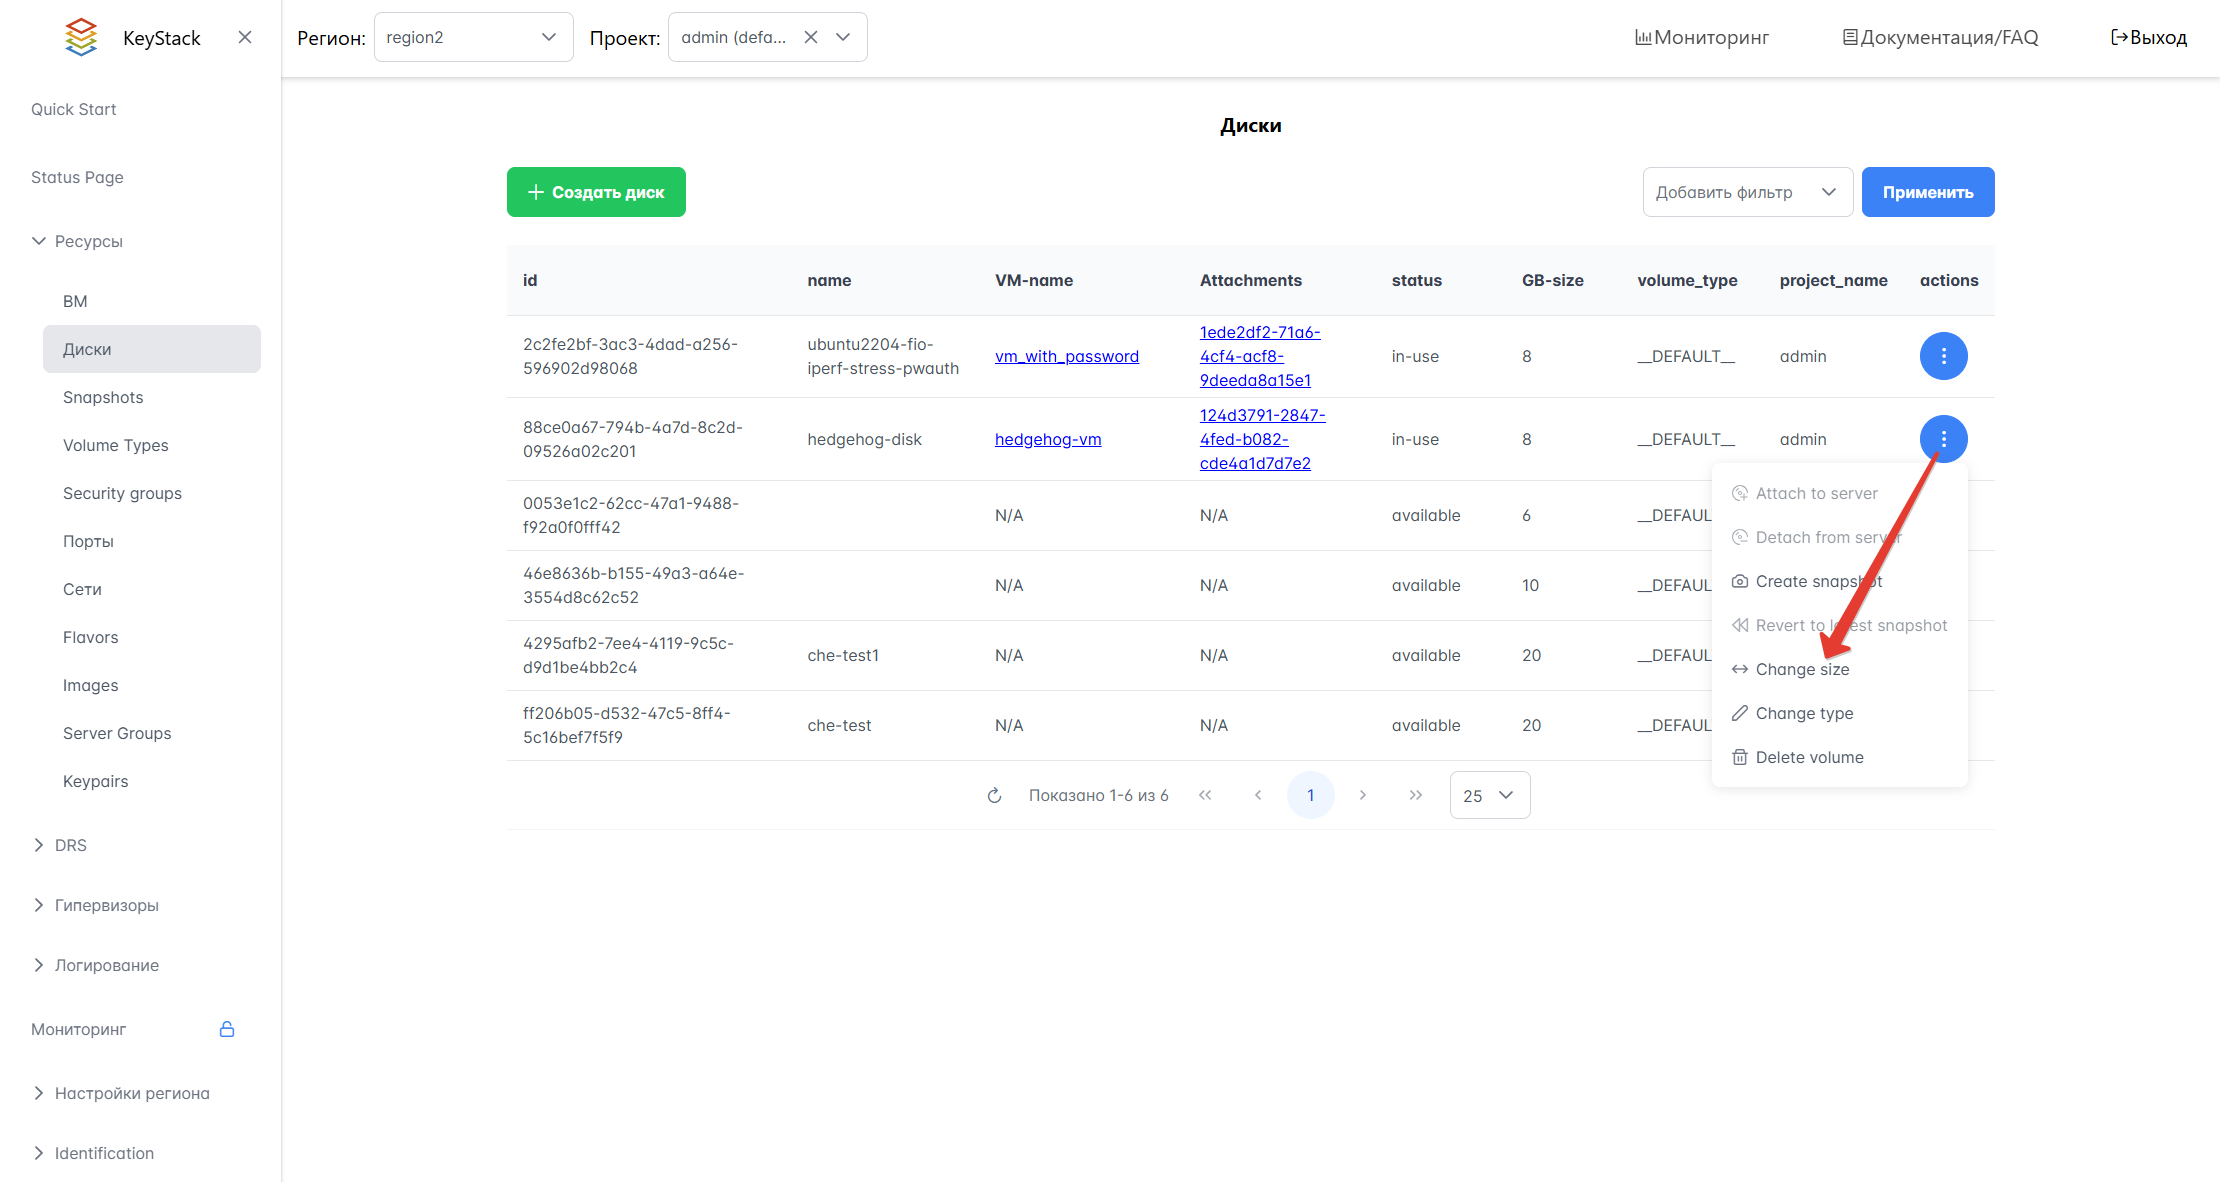This screenshot has width=2220, height=1182.
Task: Click the KeyStack logo icon
Action: [81, 37]
